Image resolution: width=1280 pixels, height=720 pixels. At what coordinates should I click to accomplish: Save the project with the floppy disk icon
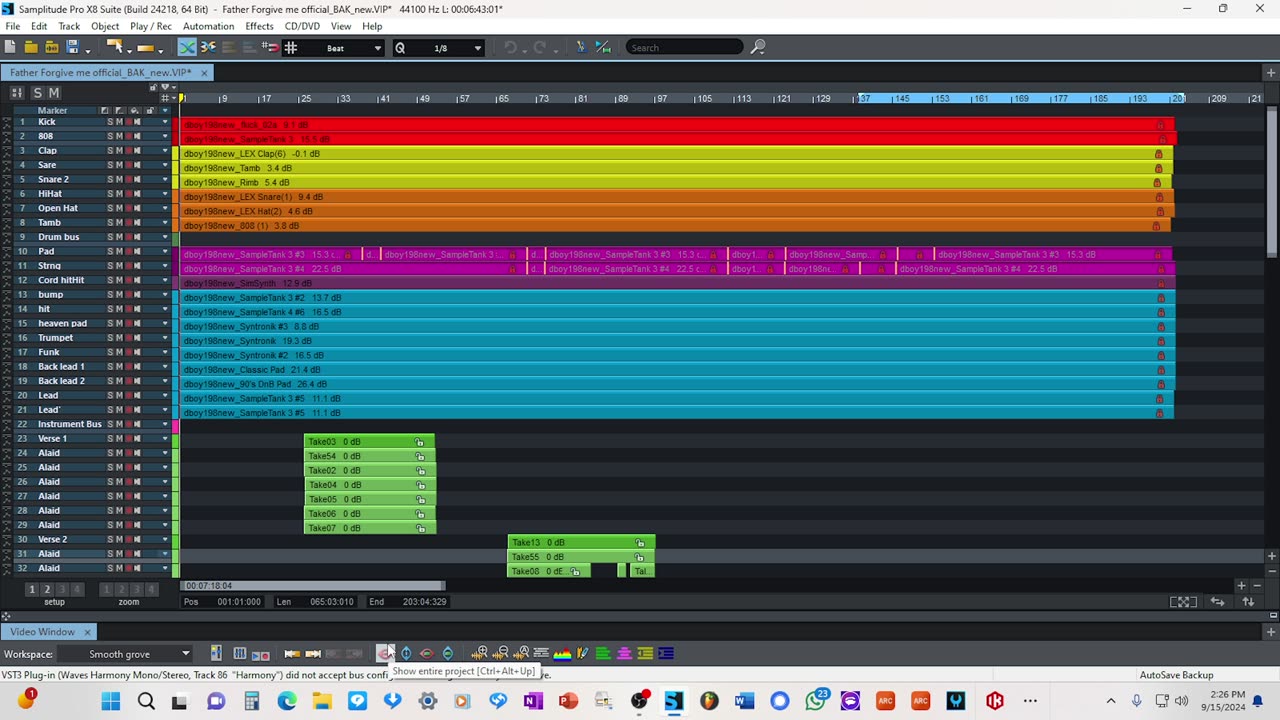72,47
